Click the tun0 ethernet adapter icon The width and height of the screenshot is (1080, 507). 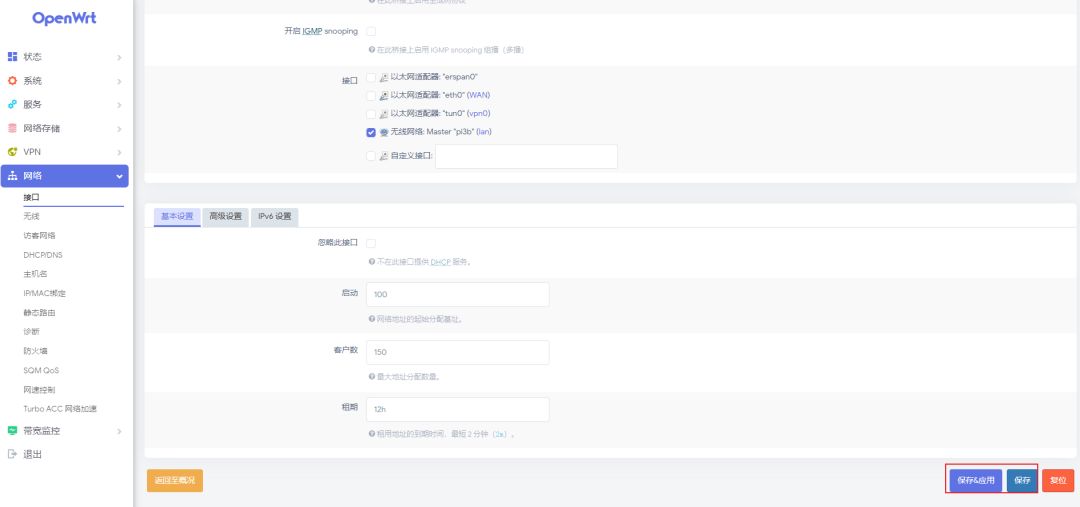[x=384, y=114]
